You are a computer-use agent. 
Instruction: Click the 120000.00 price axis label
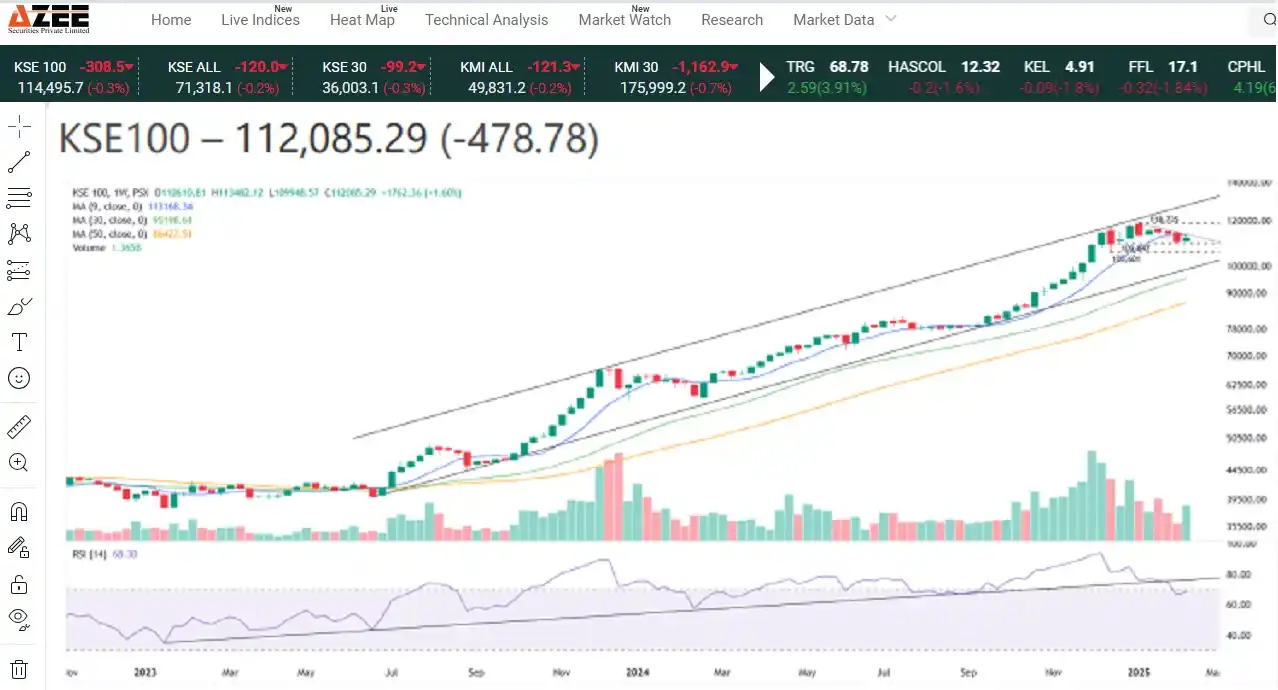point(1250,220)
